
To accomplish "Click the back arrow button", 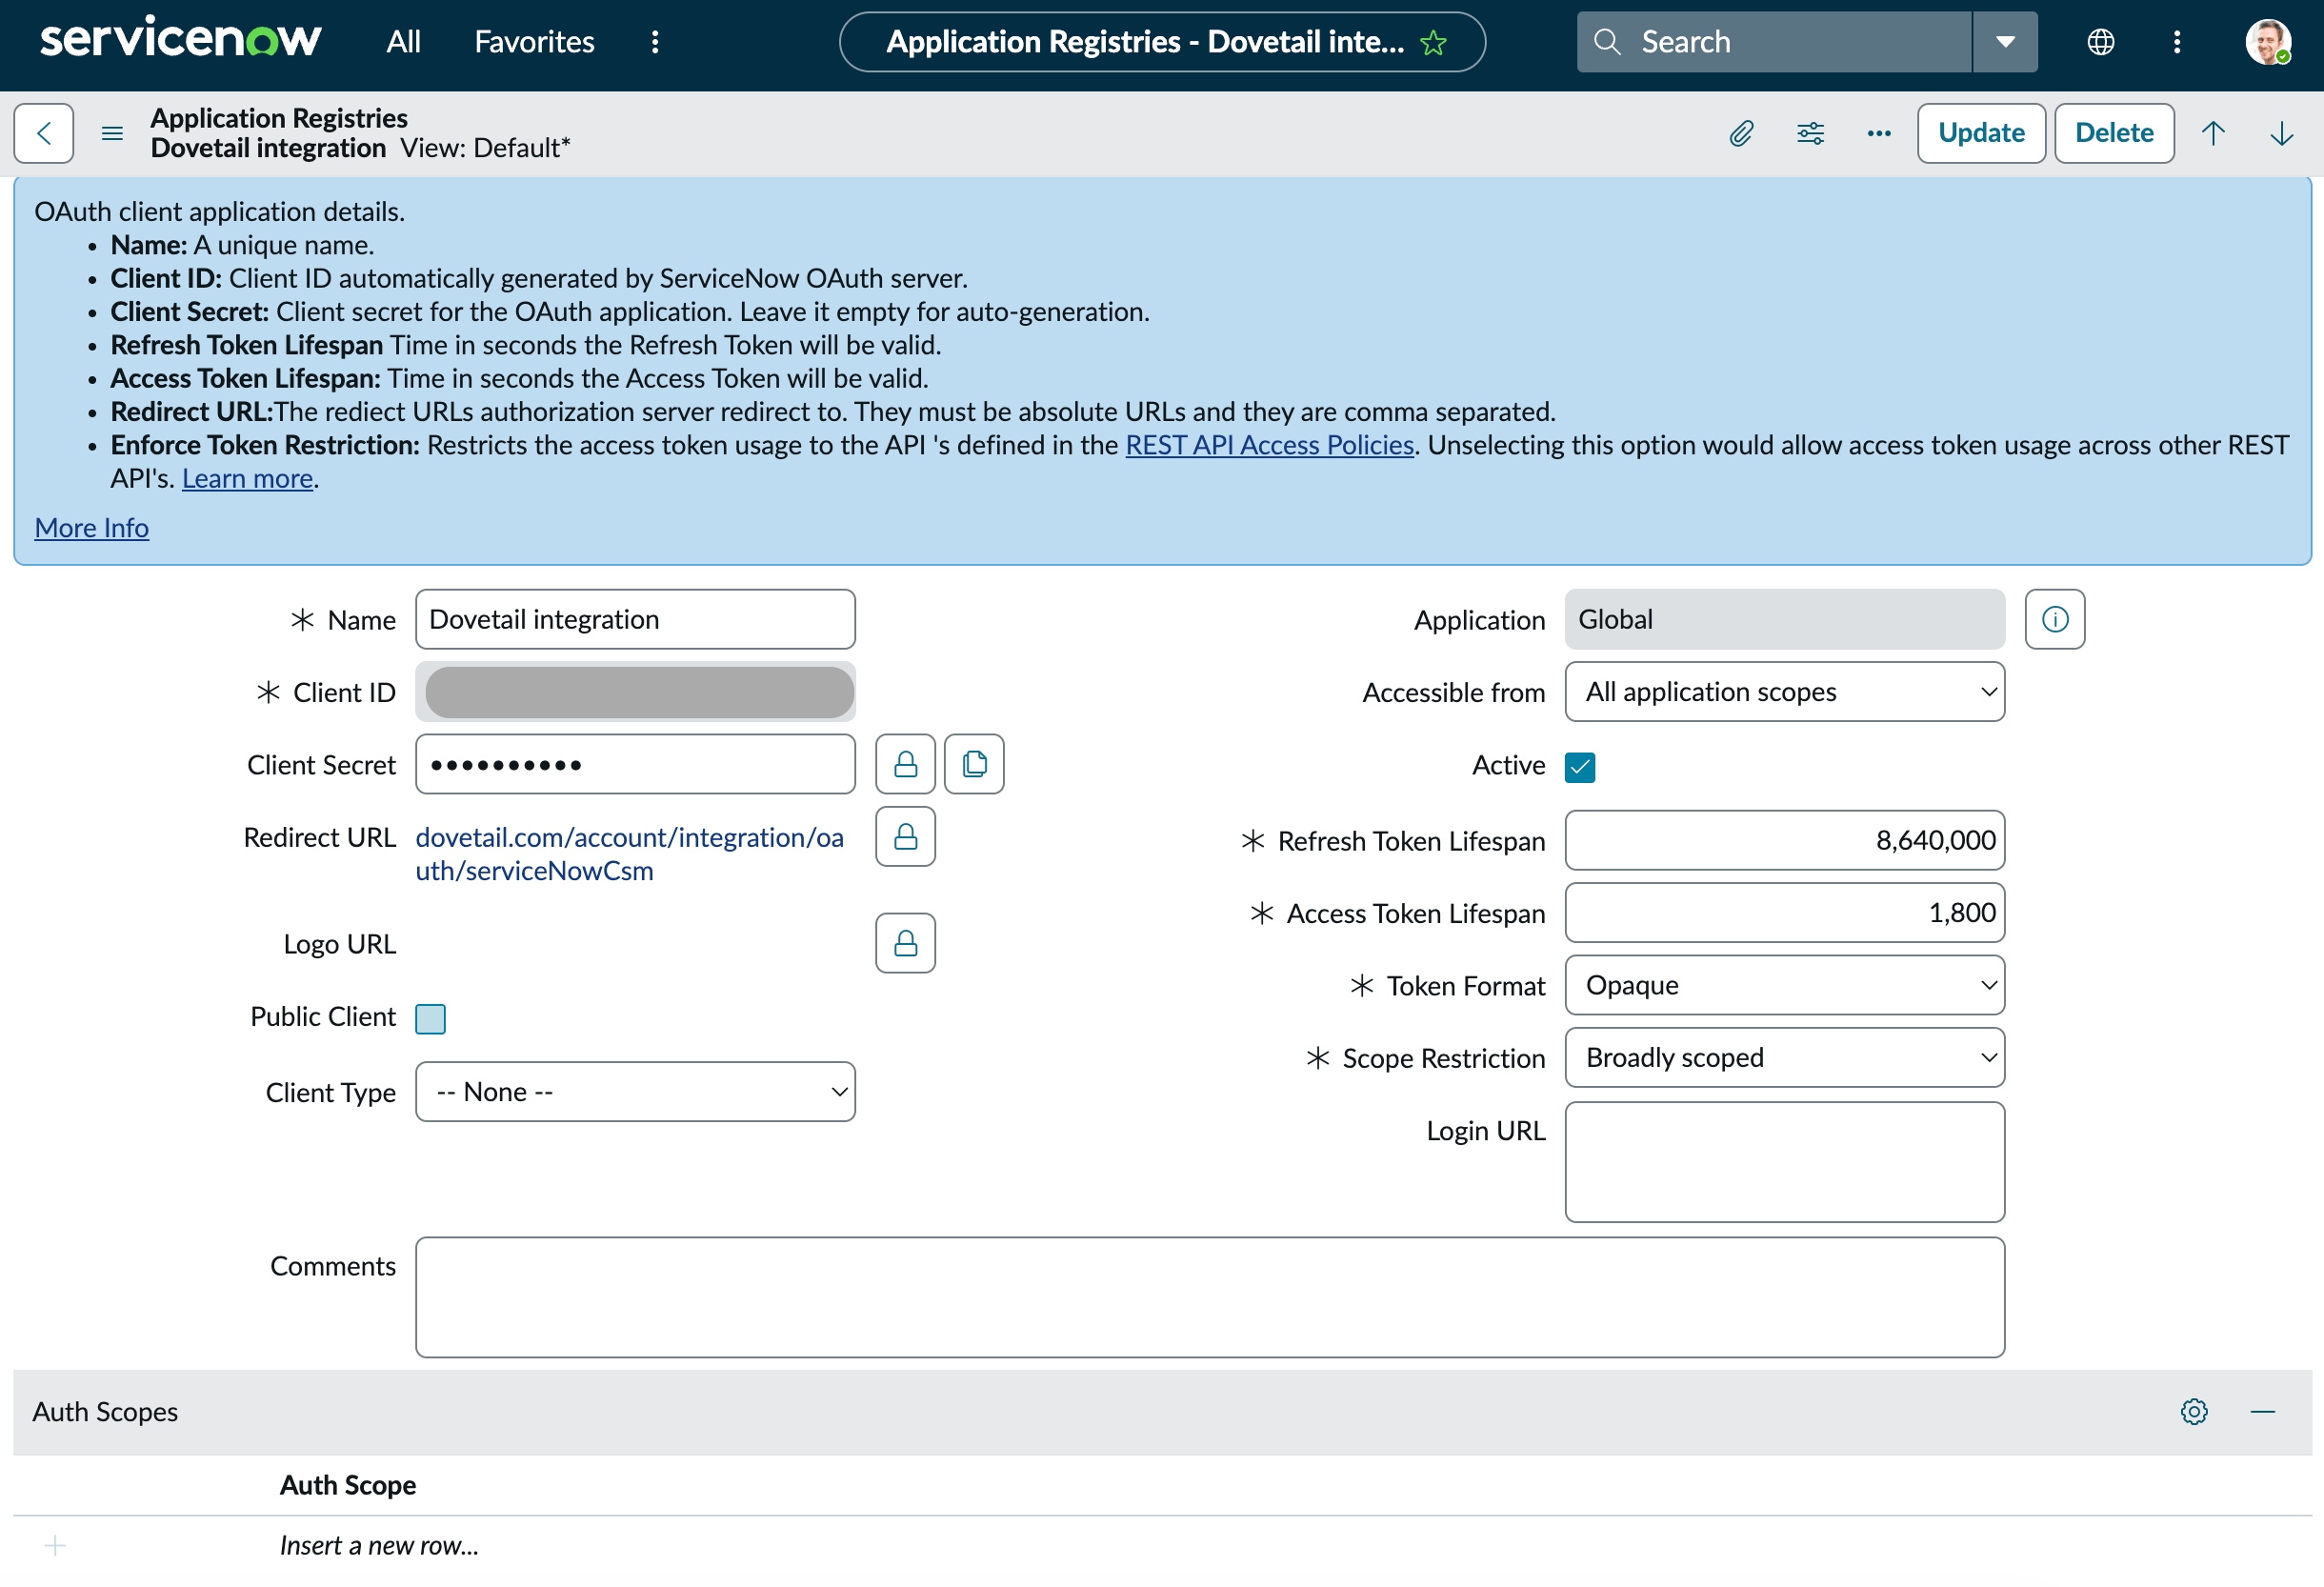I will [43, 133].
